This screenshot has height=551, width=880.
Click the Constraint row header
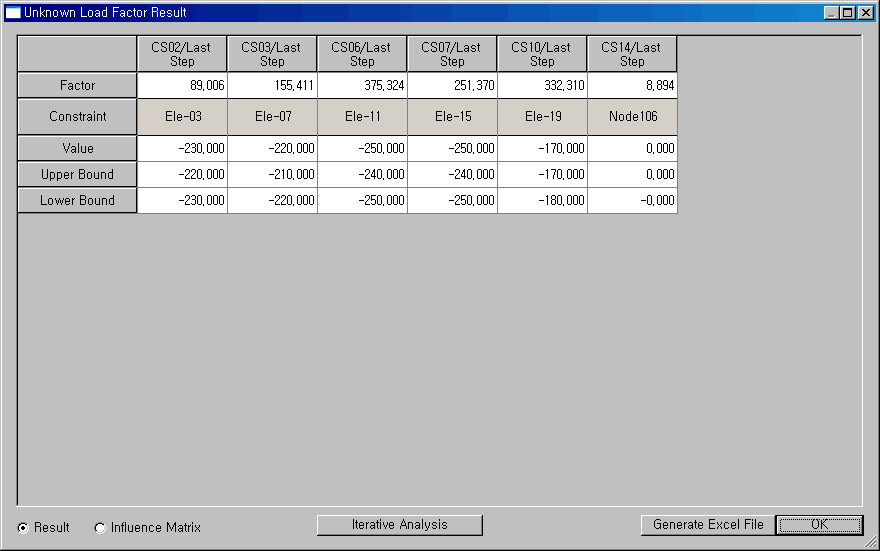[x=77, y=117]
